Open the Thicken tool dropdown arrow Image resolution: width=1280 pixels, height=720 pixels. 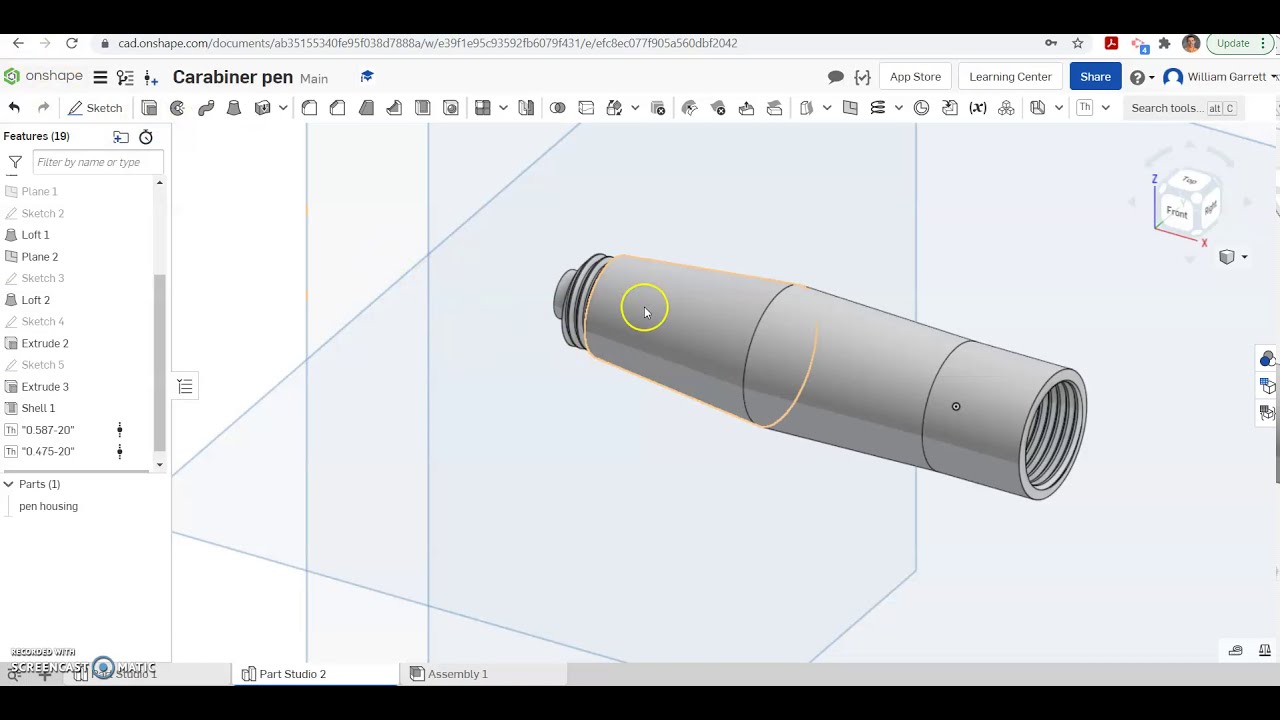[x=283, y=108]
